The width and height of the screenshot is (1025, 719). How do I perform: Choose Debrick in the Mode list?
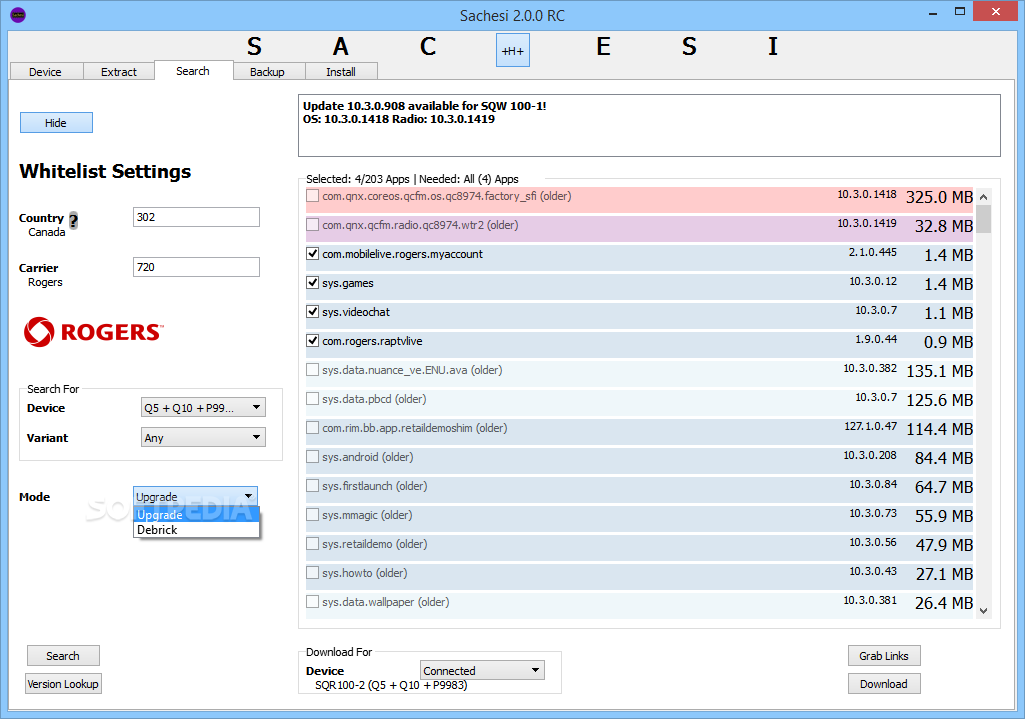coord(196,529)
